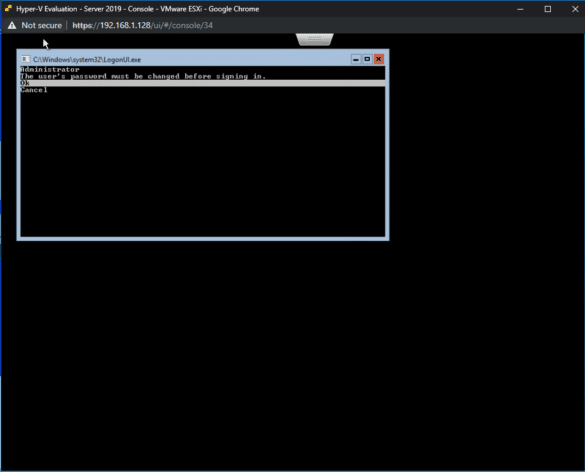Close the Google Chrome console window
Viewport: 585px width, 472px height.
pos(575,9)
